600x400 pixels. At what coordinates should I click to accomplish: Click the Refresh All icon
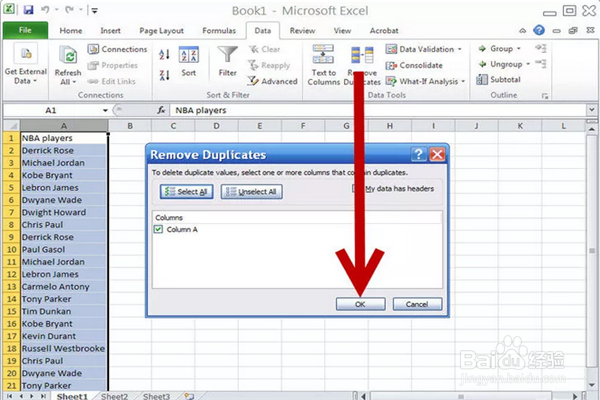pos(68,56)
